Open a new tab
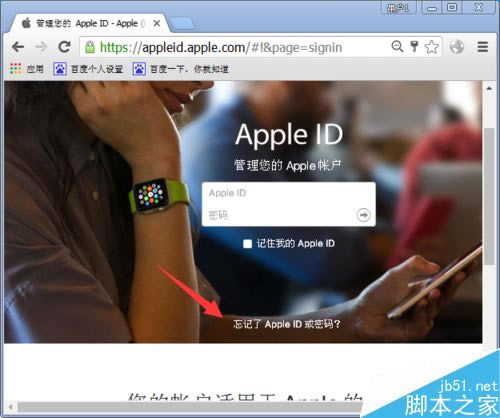The image size is (500, 418). (x=182, y=24)
